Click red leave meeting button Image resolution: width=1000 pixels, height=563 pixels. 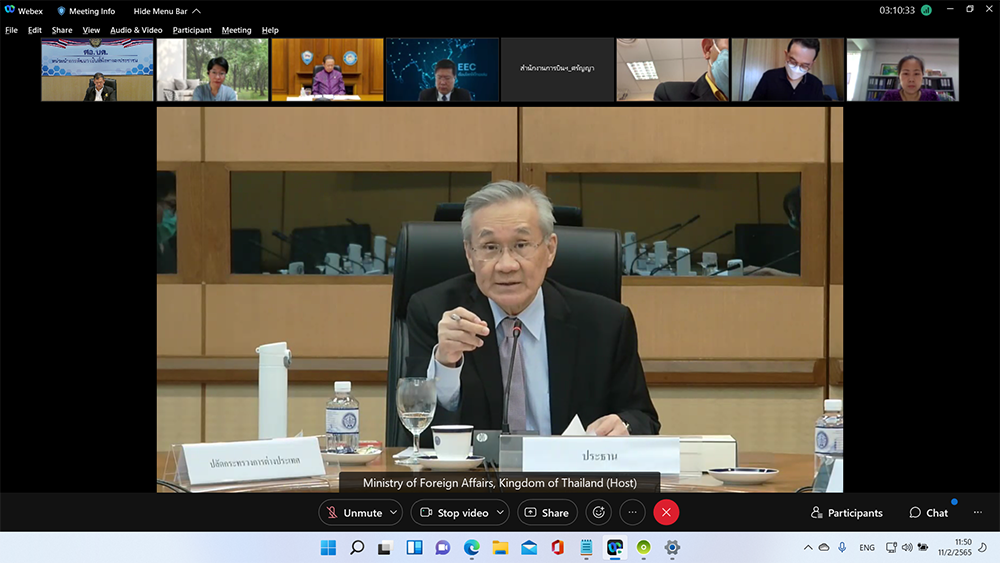(x=666, y=513)
